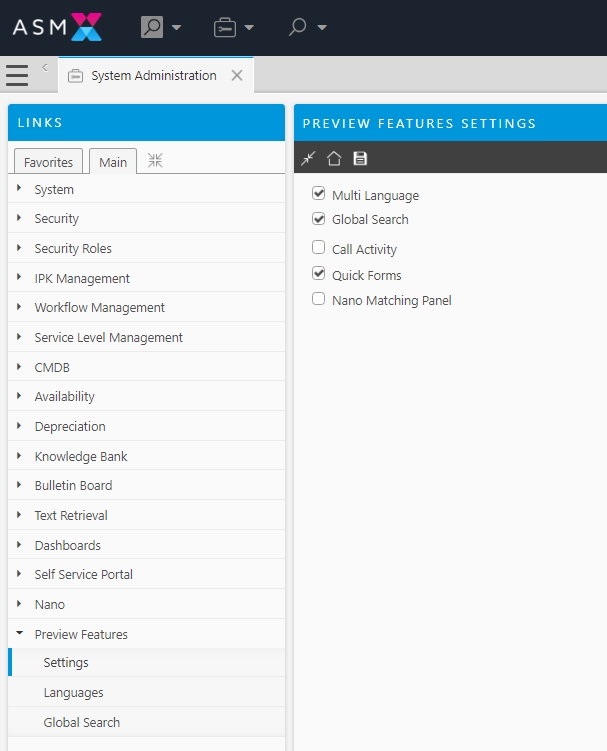Collapse all links tree icon

[x=155, y=161]
